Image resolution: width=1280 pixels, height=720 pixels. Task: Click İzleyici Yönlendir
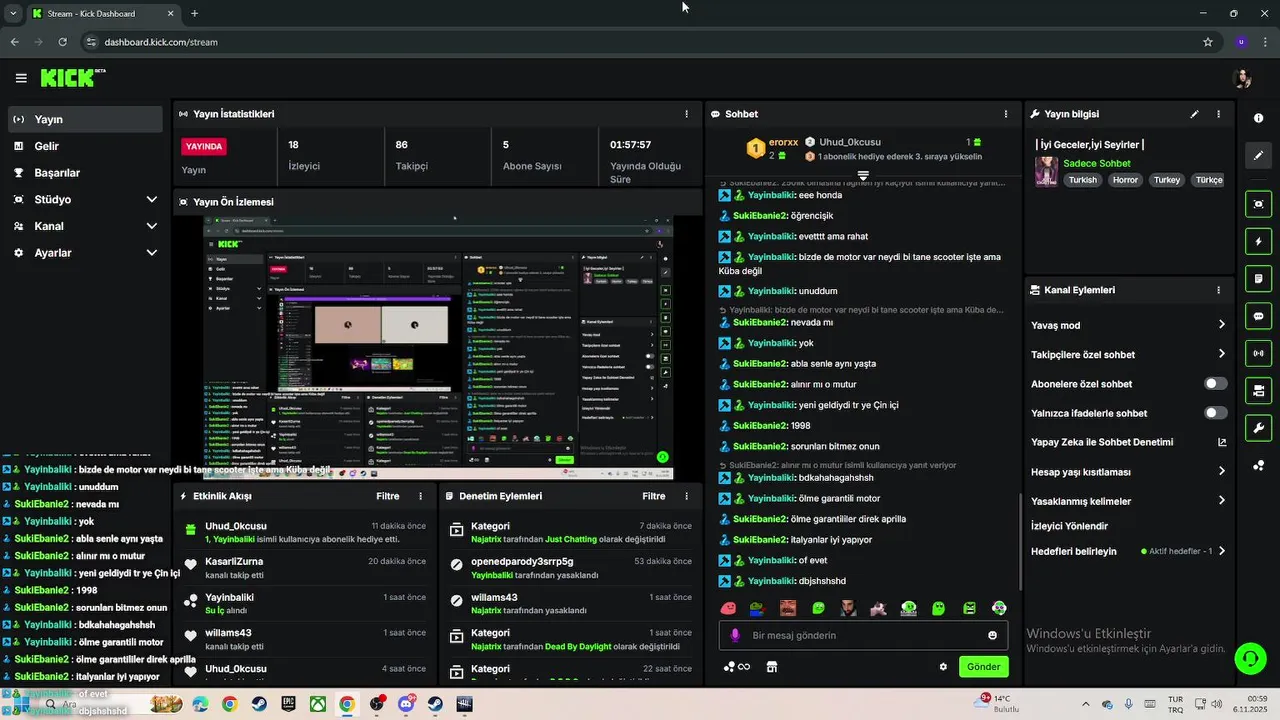point(1069,526)
